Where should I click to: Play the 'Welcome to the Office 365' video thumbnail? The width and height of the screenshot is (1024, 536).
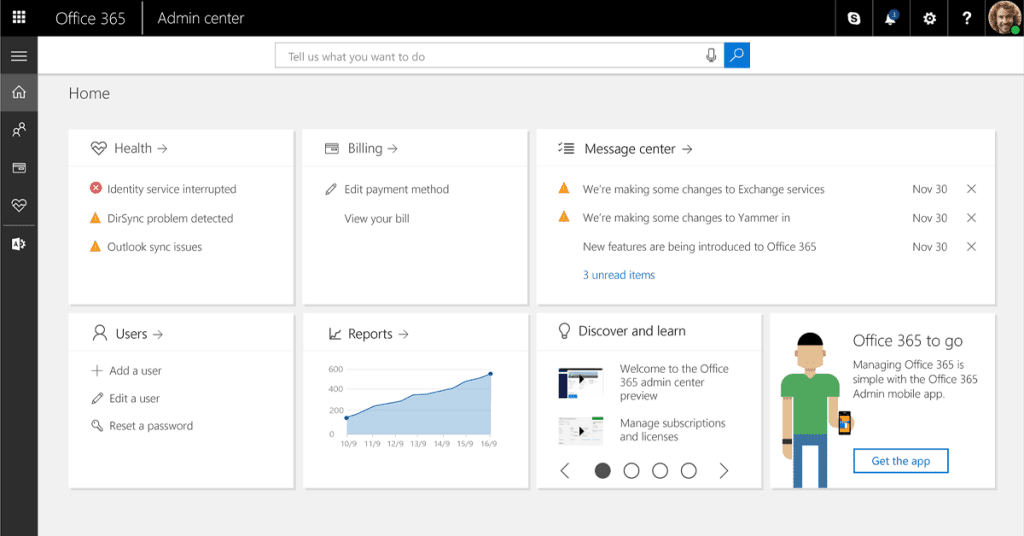pyautogui.click(x=581, y=383)
